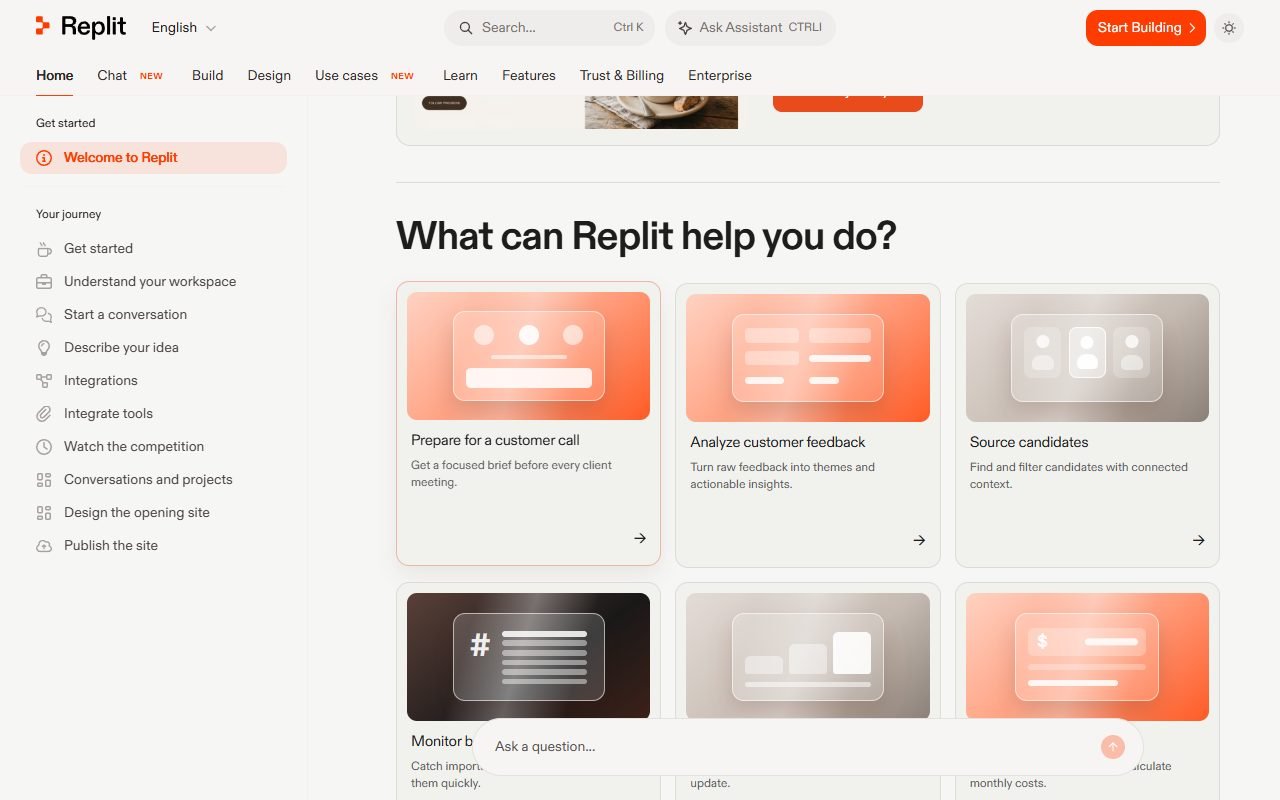1280x800 pixels.
Task: Open the Features tab
Action: pos(529,75)
